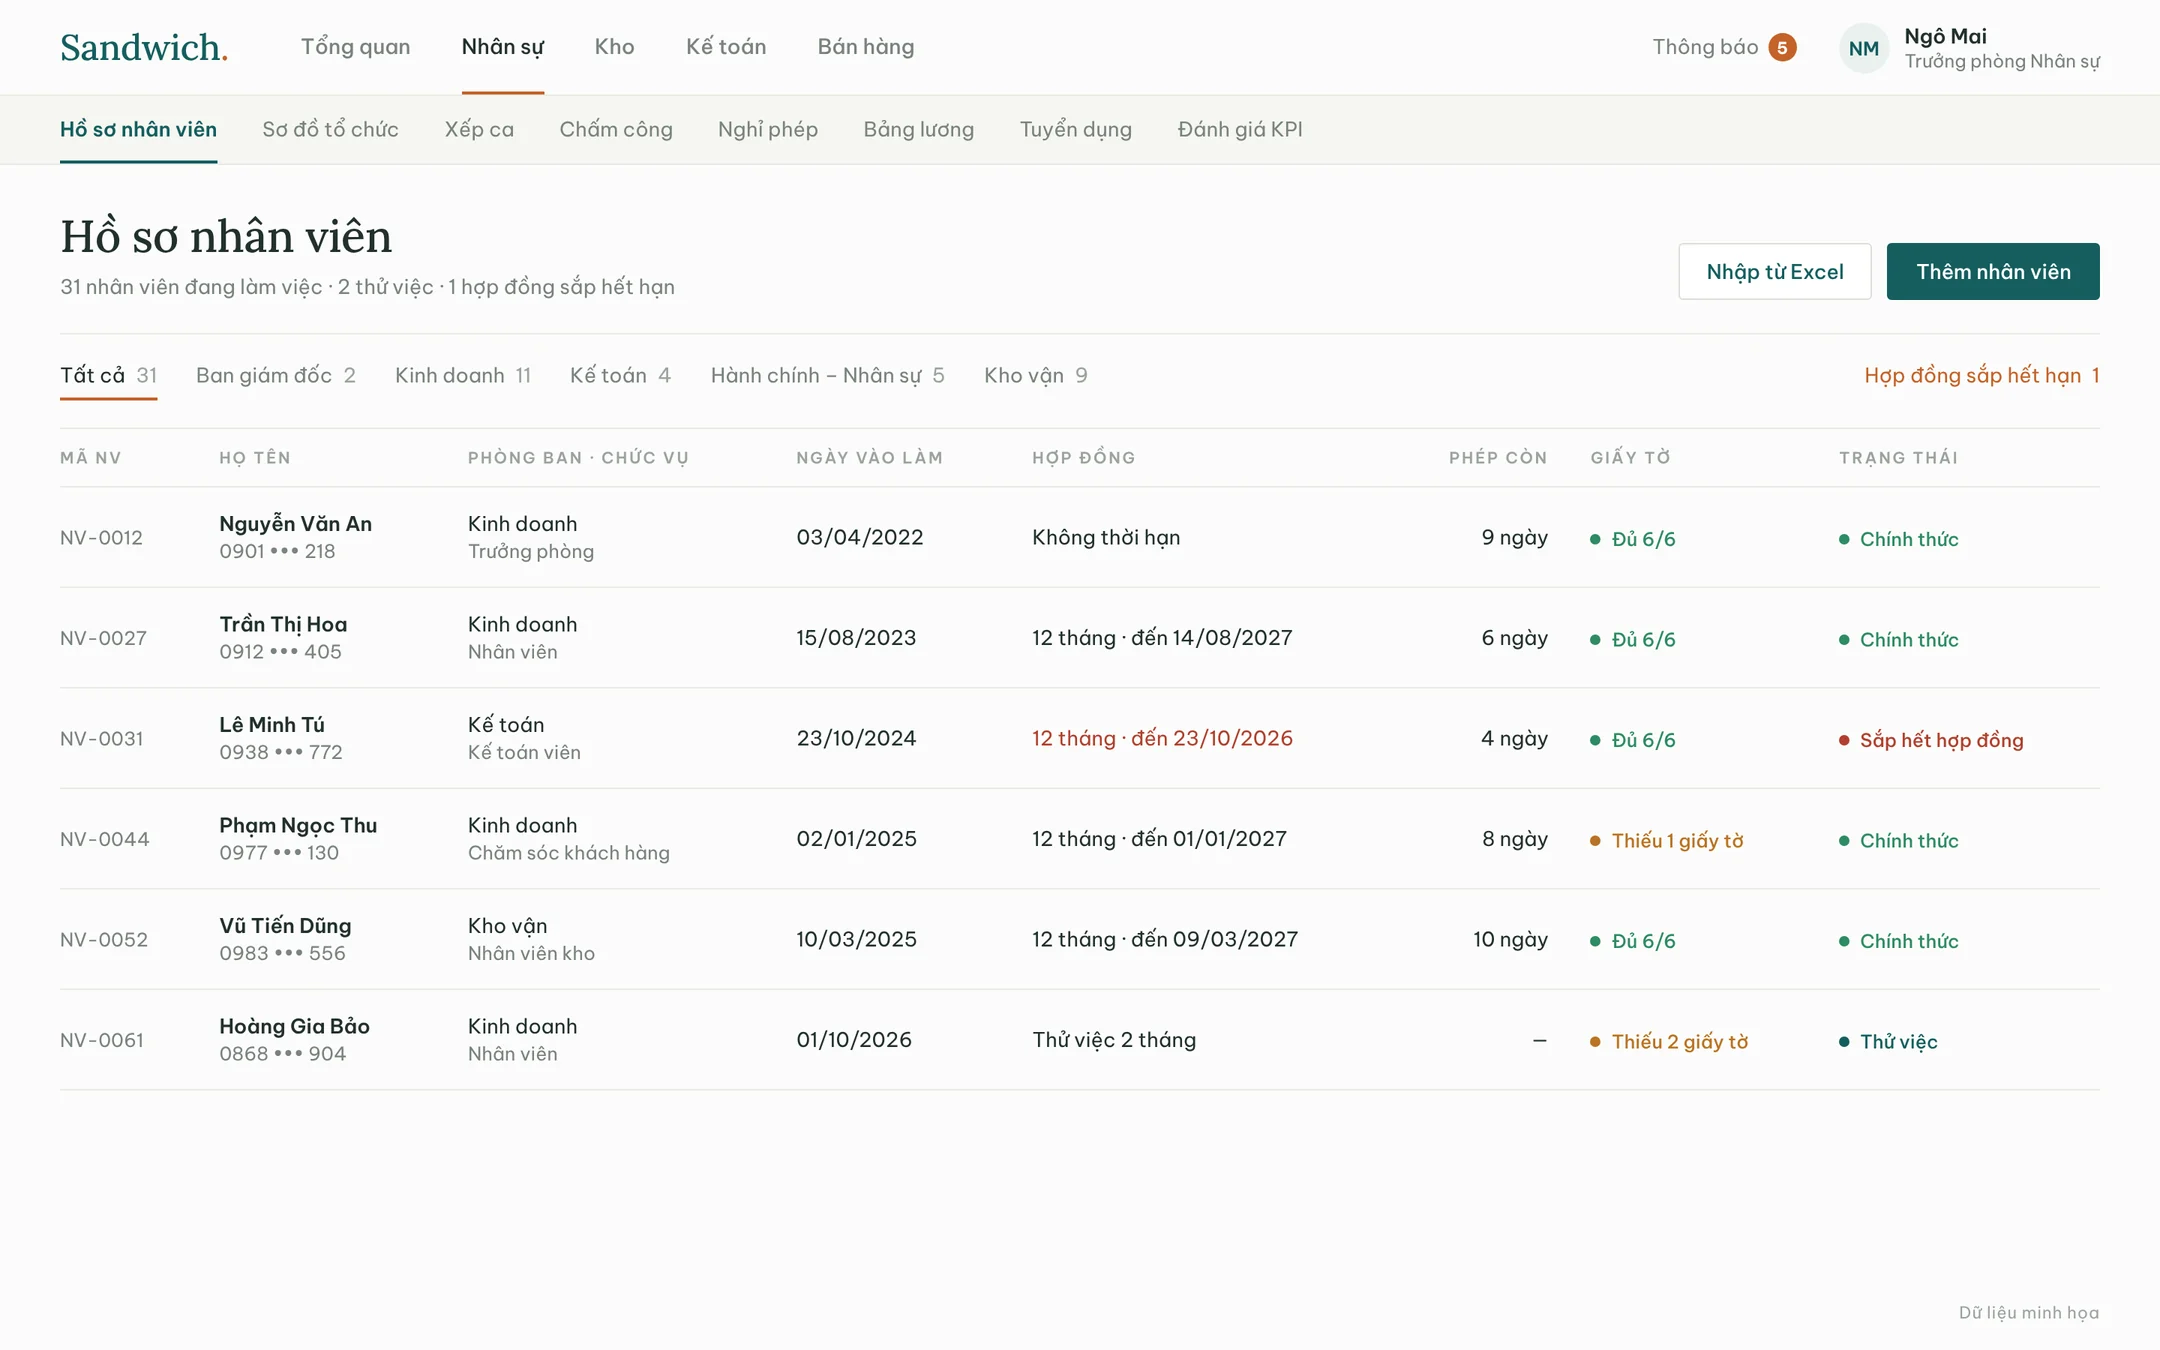Screen dimensions: 2160x1350
Task: Click the Phép còn column header
Action: tap(1498, 457)
